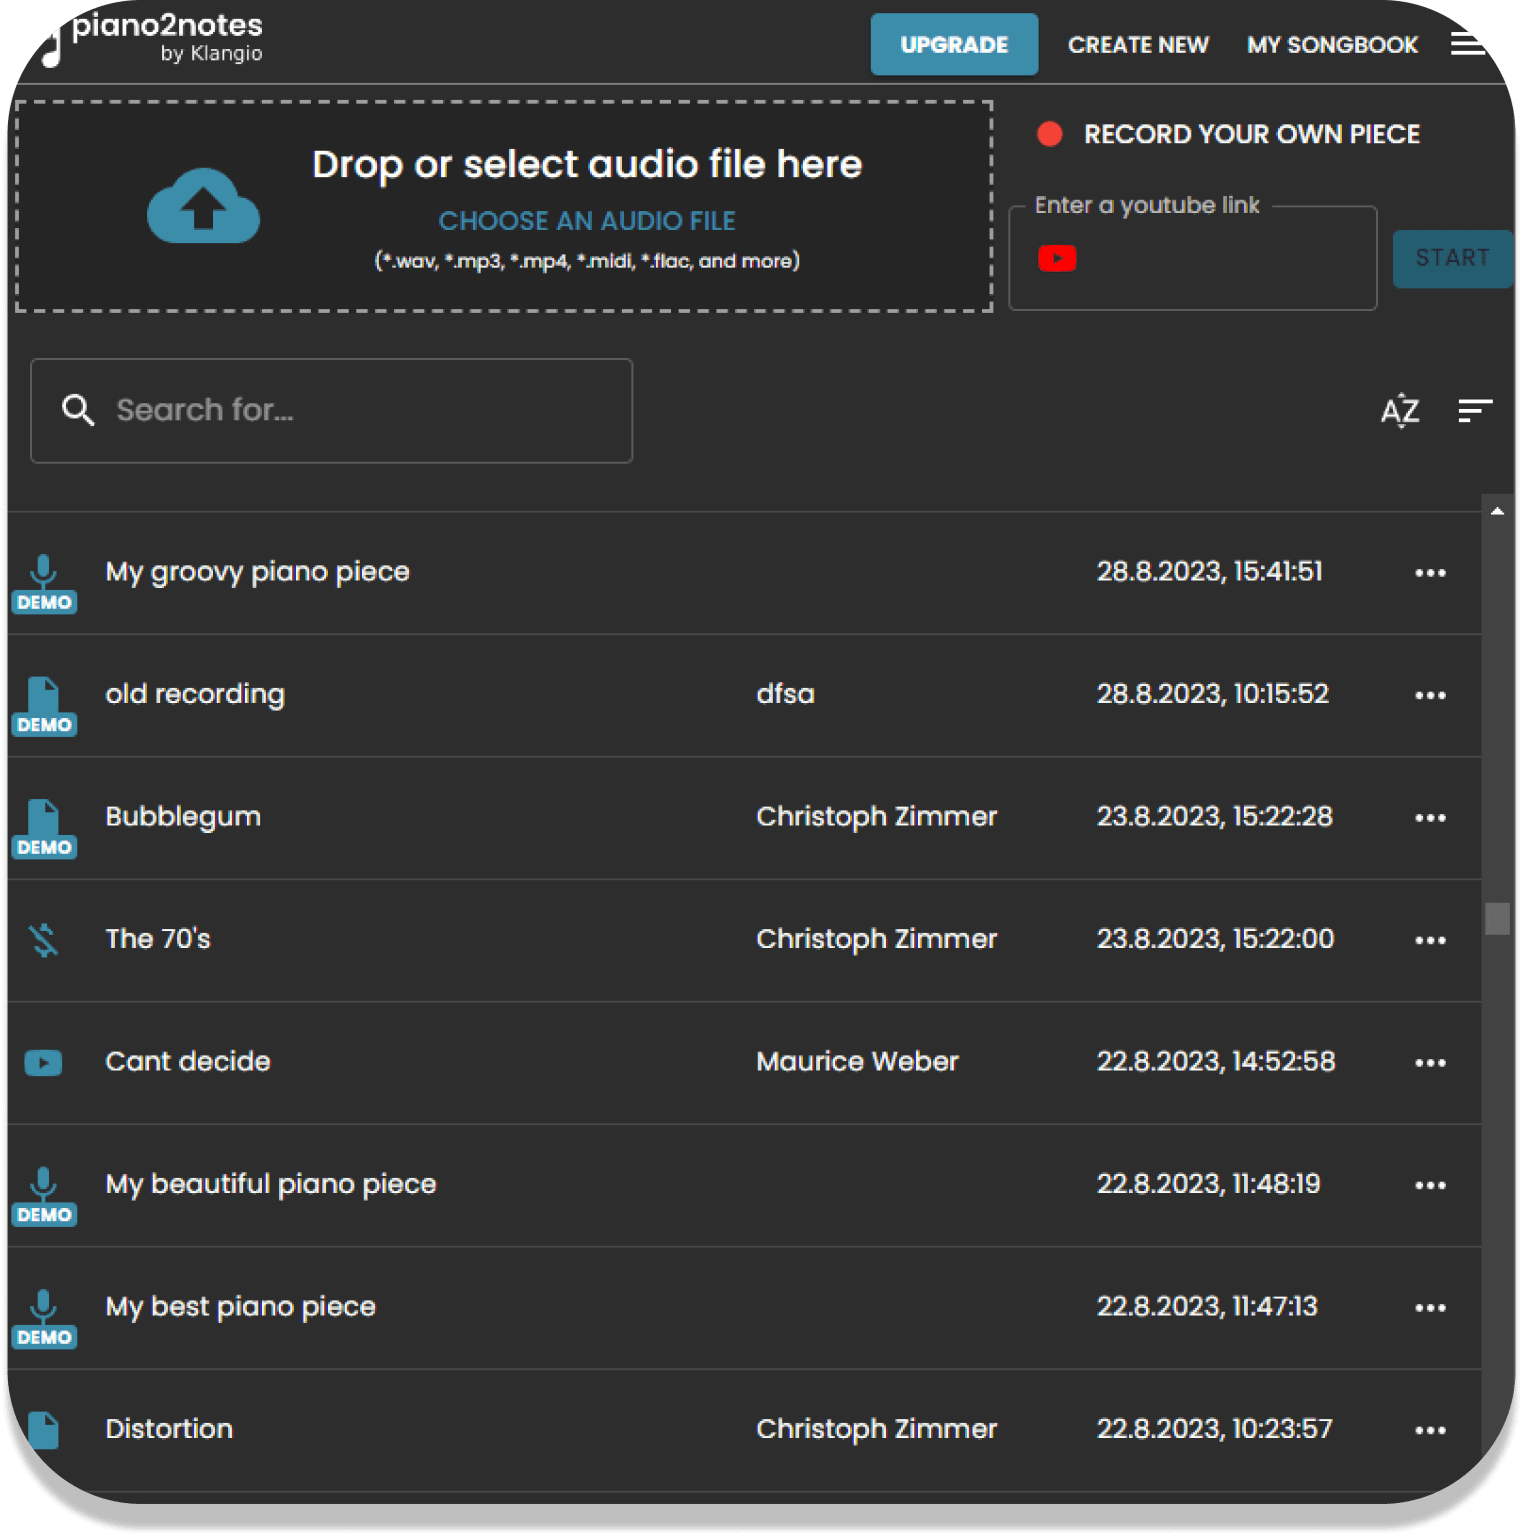Click the sort order icon beside A-Z

point(1475,411)
